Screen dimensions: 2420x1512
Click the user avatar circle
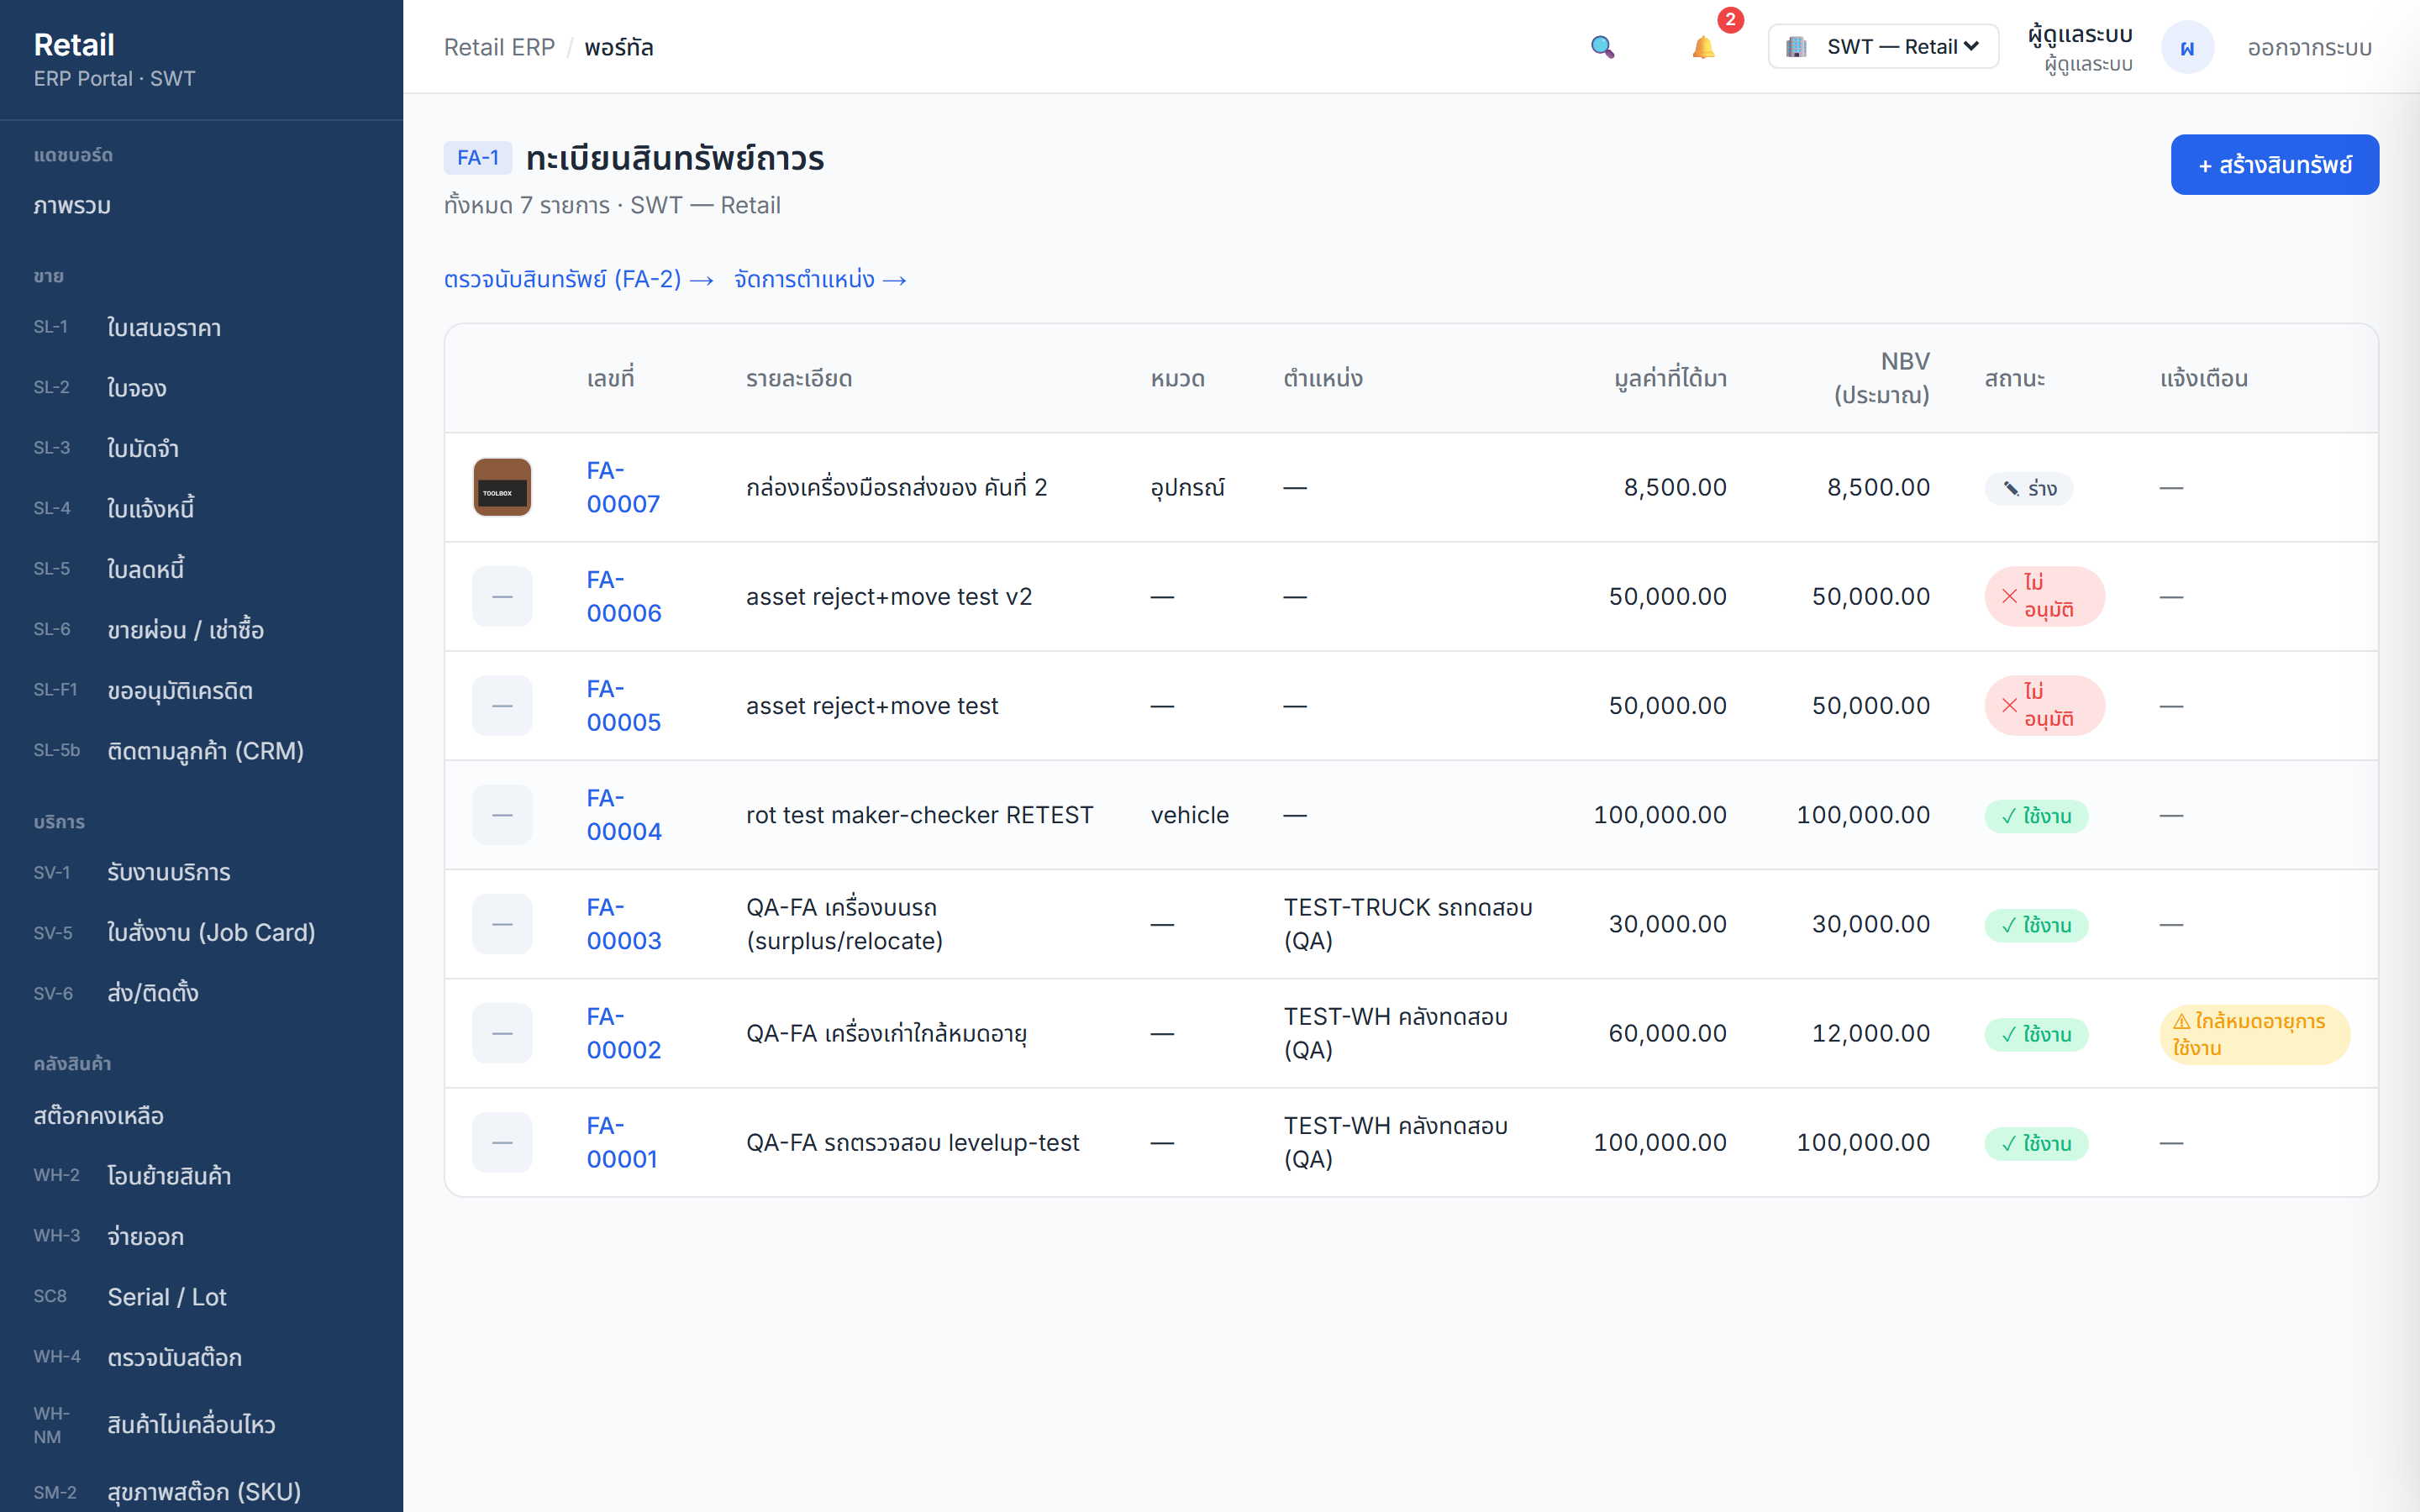coord(2187,48)
